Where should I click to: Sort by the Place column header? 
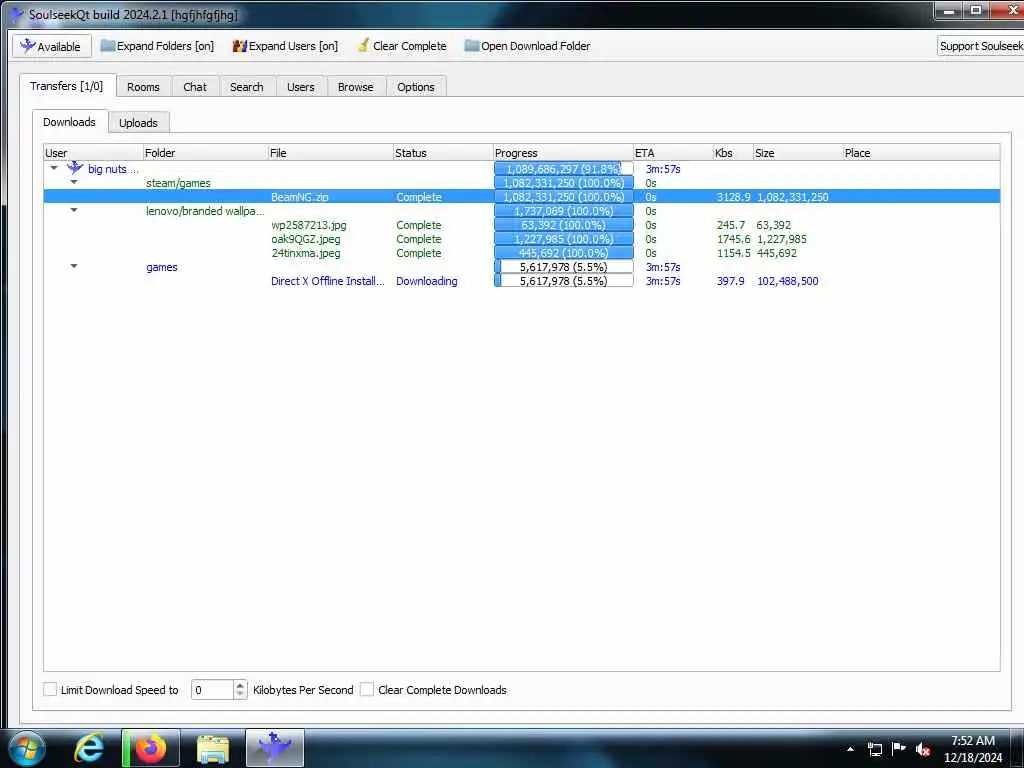921,153
